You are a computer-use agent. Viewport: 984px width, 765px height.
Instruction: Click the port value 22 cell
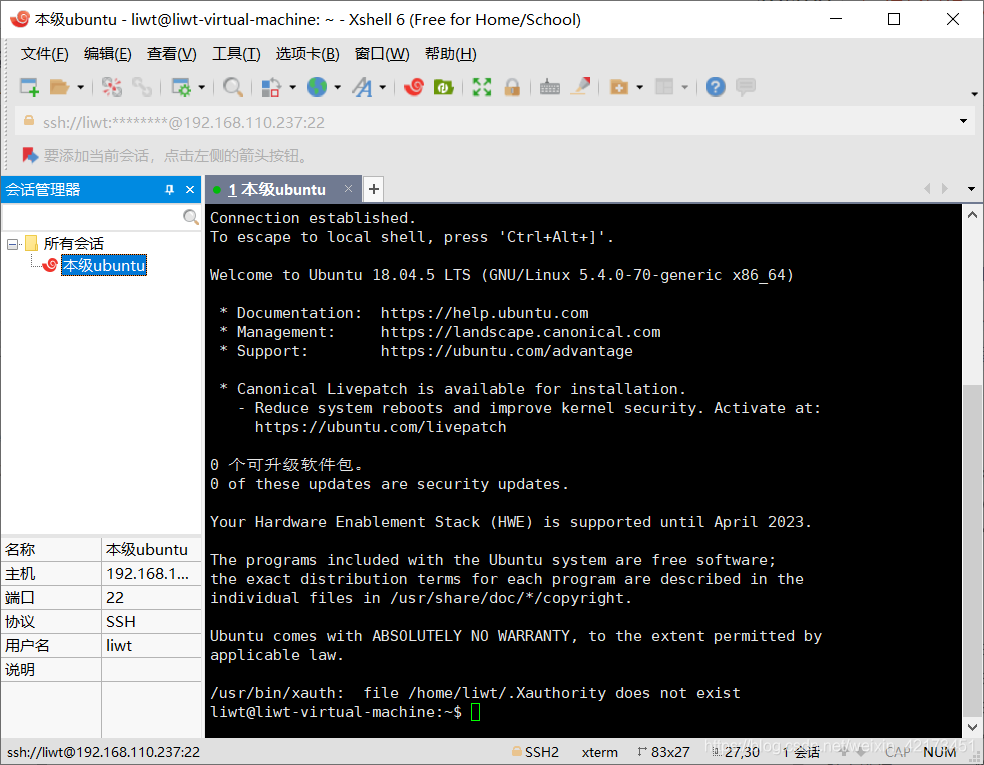151,597
